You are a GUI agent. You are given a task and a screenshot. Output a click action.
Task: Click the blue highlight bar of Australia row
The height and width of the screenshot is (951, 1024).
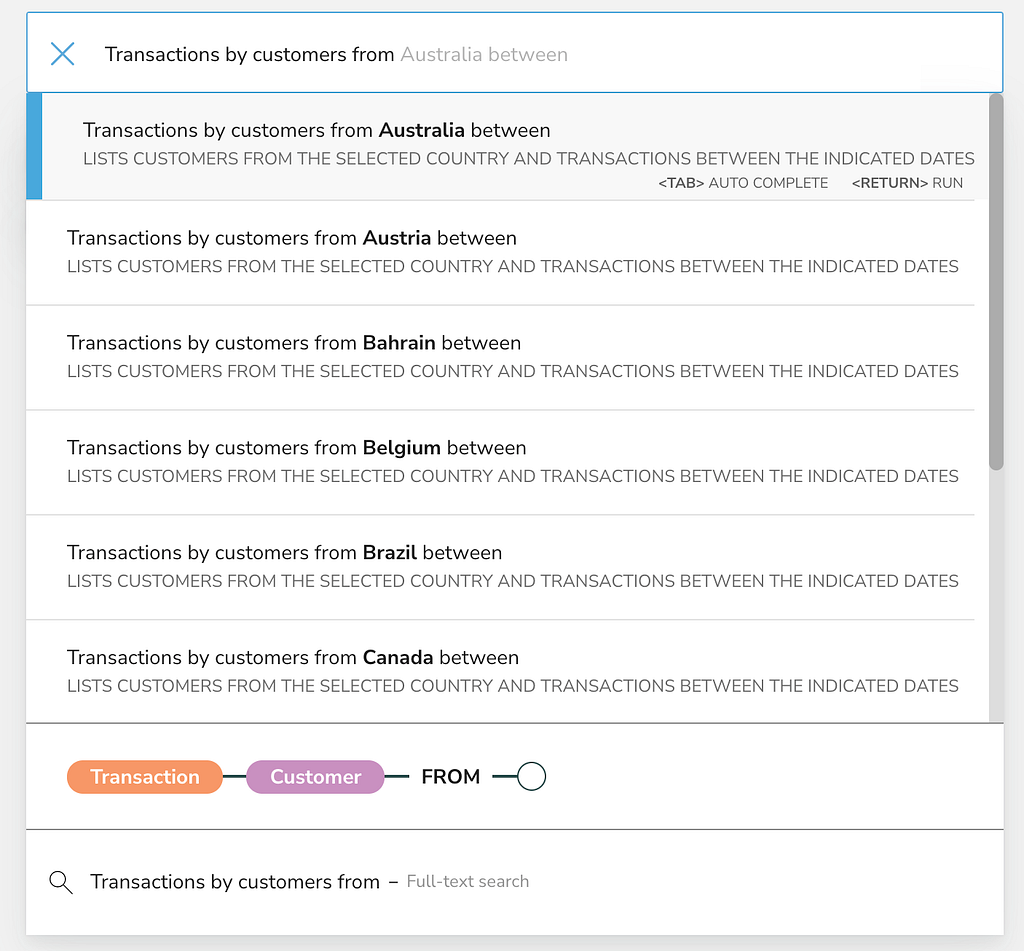(34, 146)
